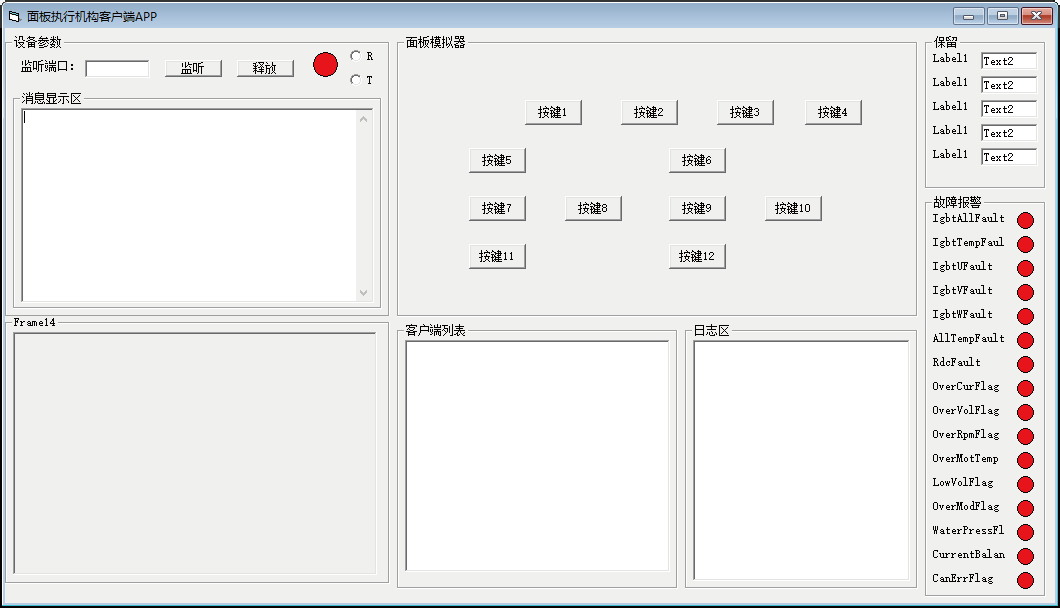Image resolution: width=1060 pixels, height=608 pixels.
Task: Click 按键12 in the panel simulator
Action: pyautogui.click(x=697, y=256)
